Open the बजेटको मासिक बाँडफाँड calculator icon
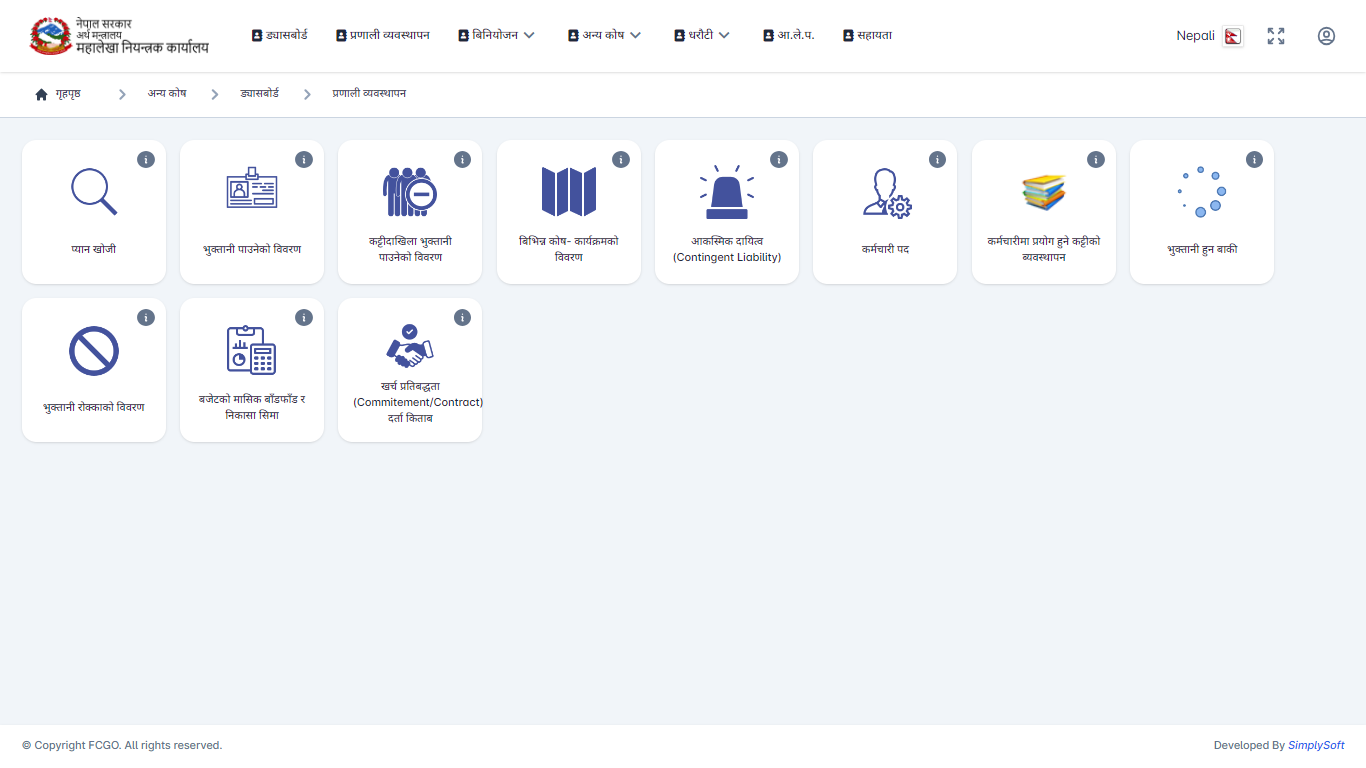1366x768 pixels. pos(251,350)
